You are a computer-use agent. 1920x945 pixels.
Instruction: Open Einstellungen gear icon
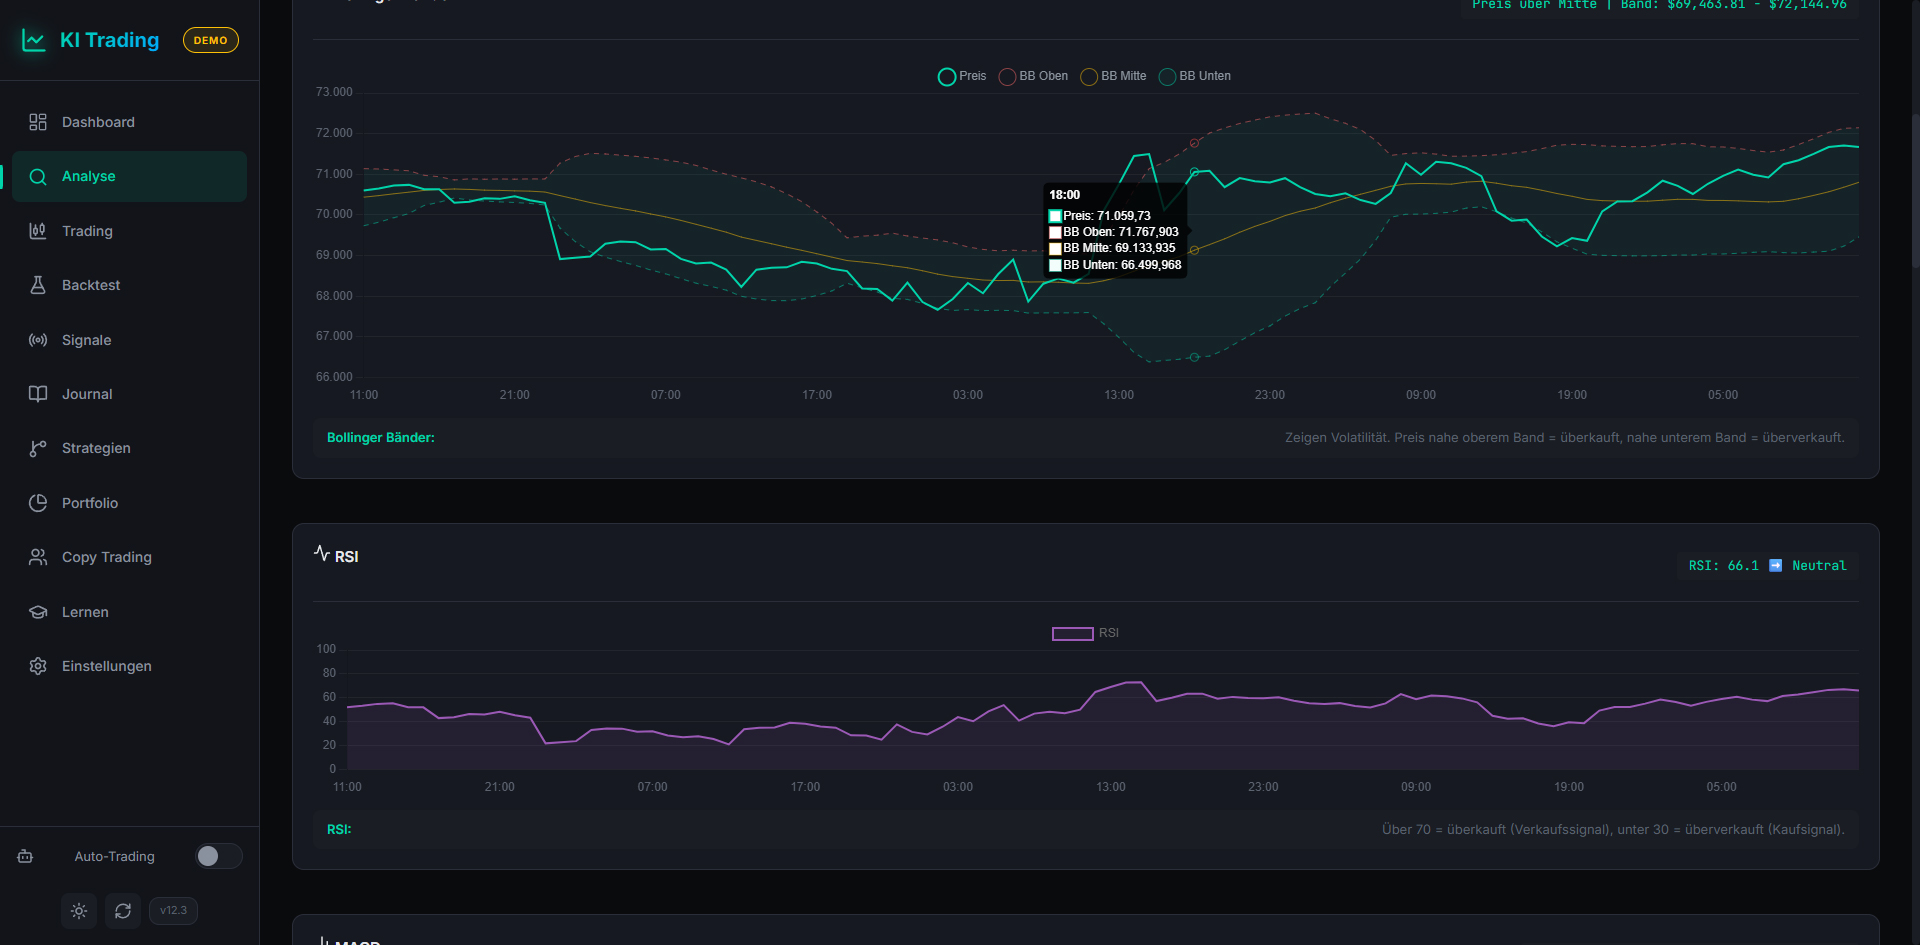[x=38, y=666]
